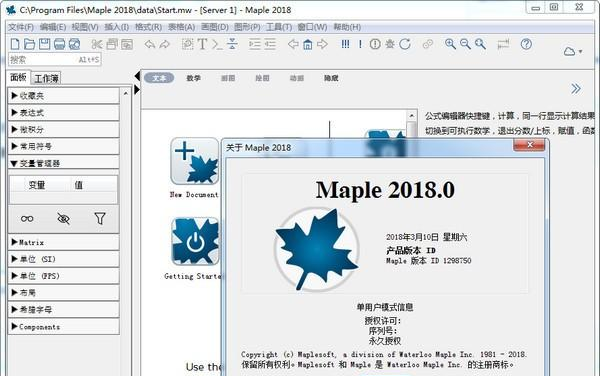
Task: Open the 插入(I) menu
Action: pos(117,27)
